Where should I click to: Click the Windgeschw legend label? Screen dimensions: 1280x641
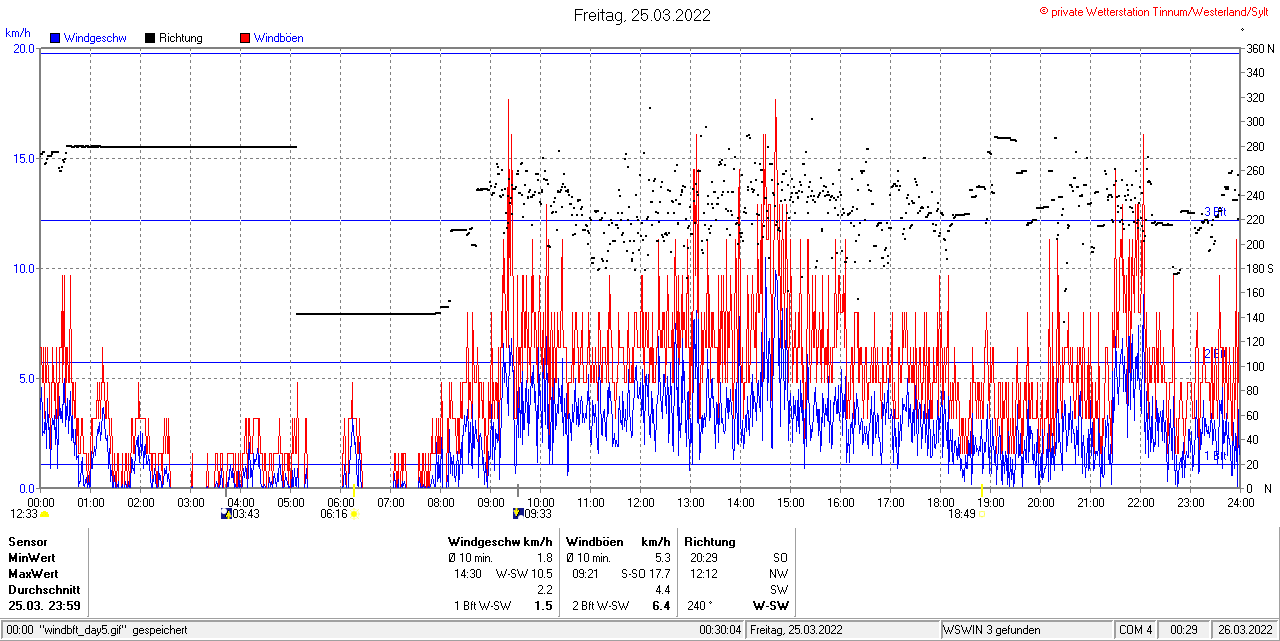[x=94, y=38]
